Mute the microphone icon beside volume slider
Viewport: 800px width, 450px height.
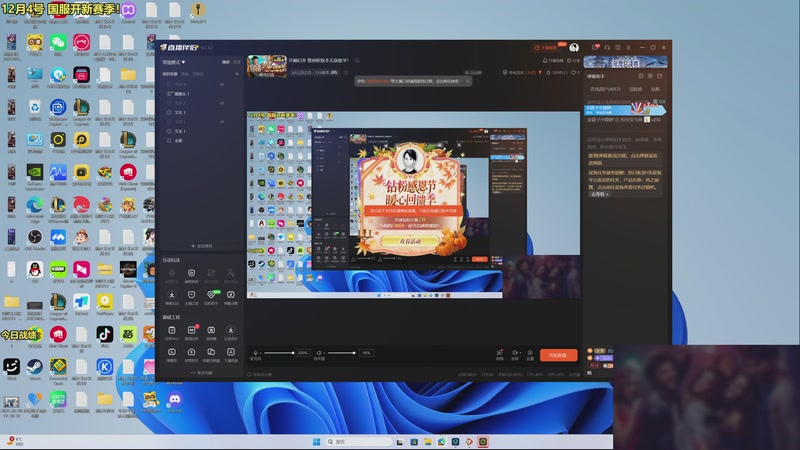coord(256,353)
